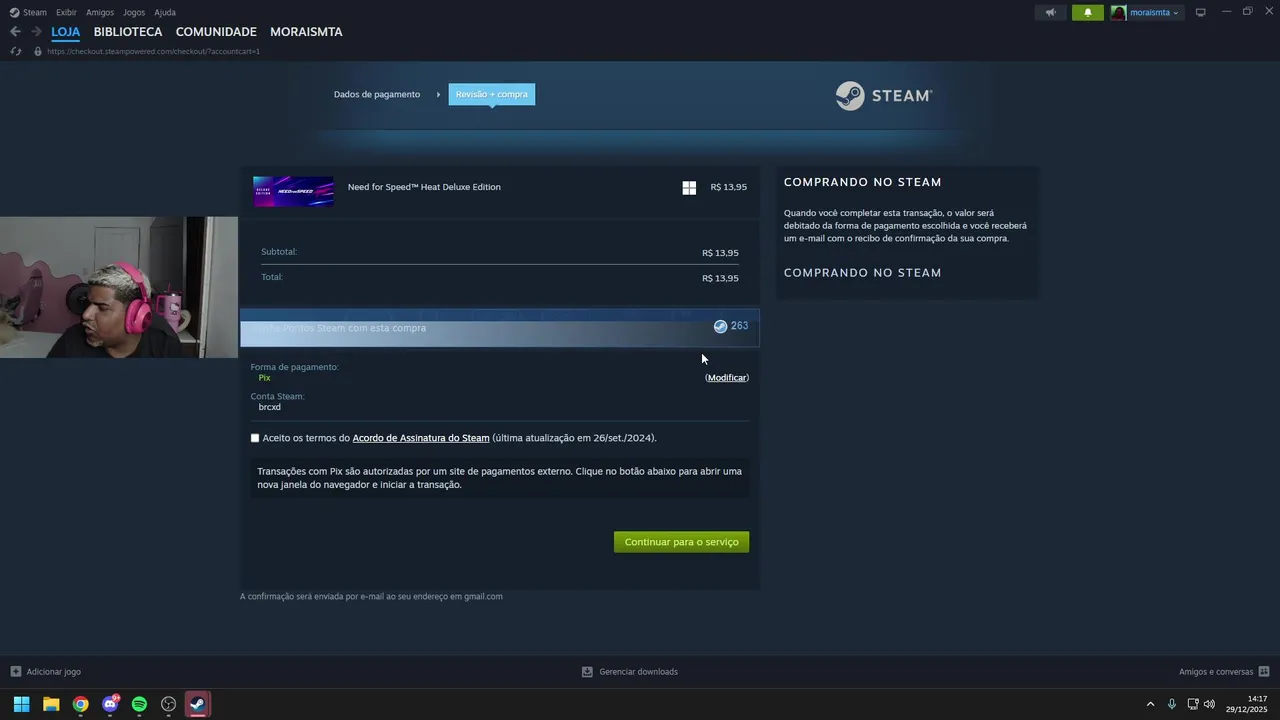Screen dimensions: 1280x720
Task: Click the back navigation arrow
Action: point(15,32)
